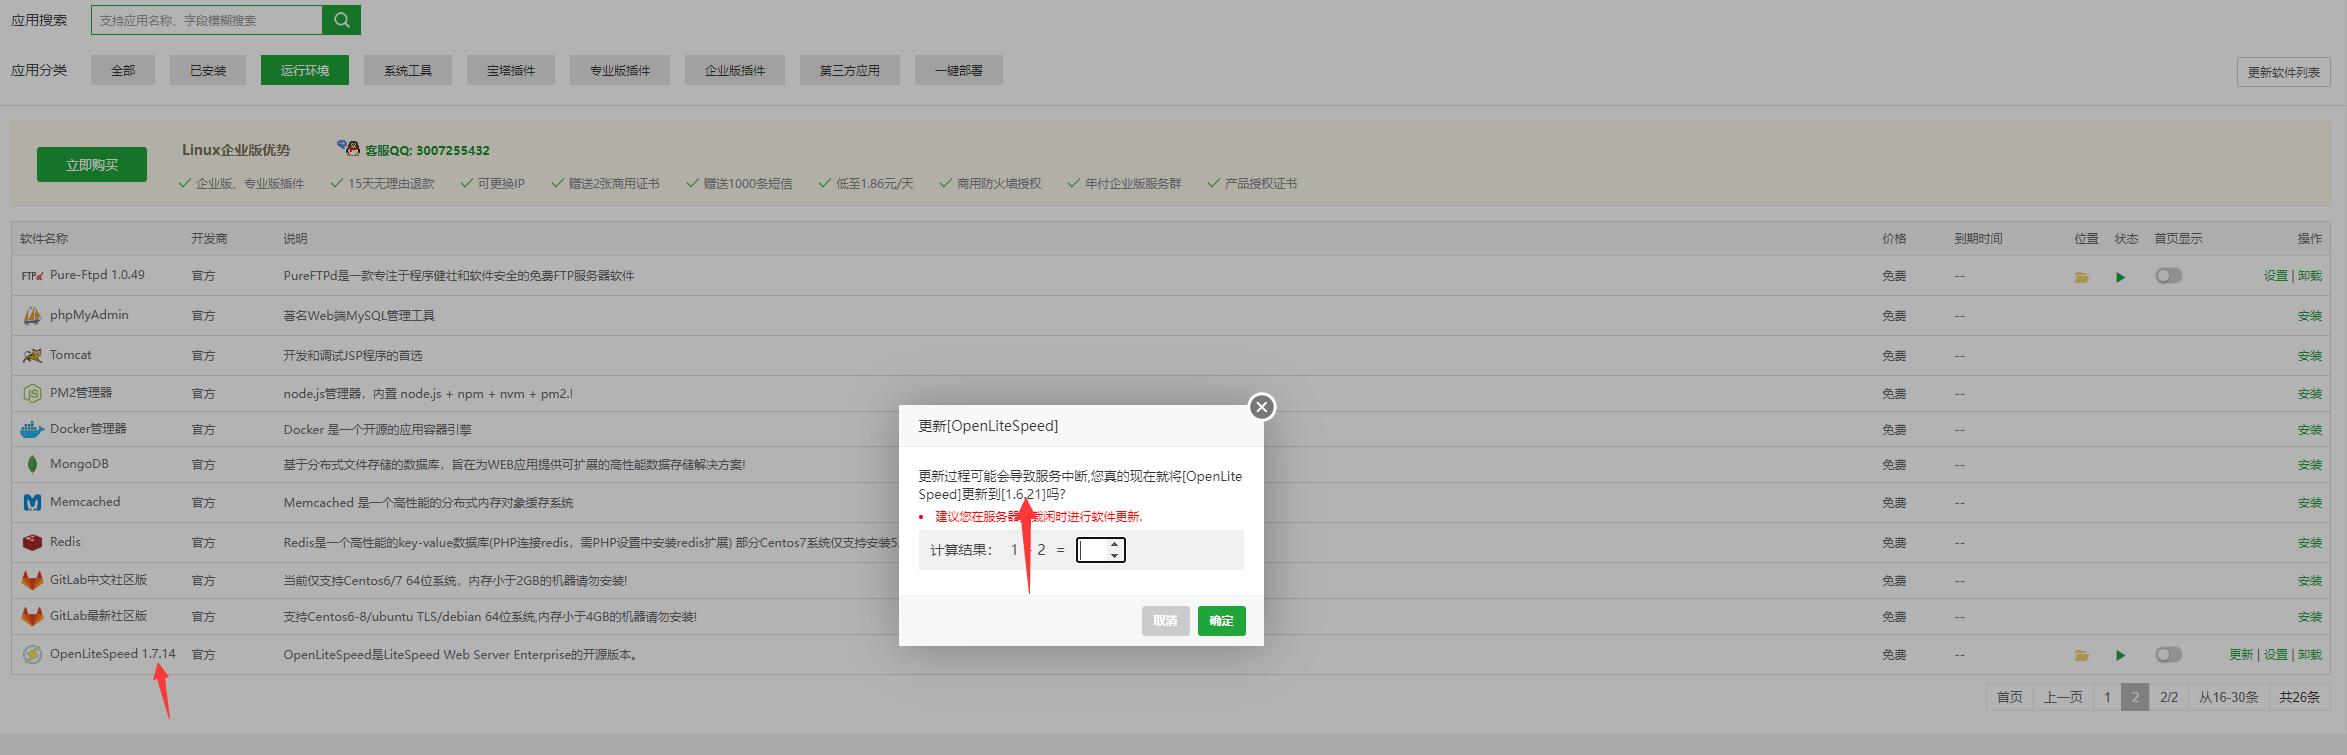
Task: Go to 首页 first page
Action: (x=2010, y=697)
